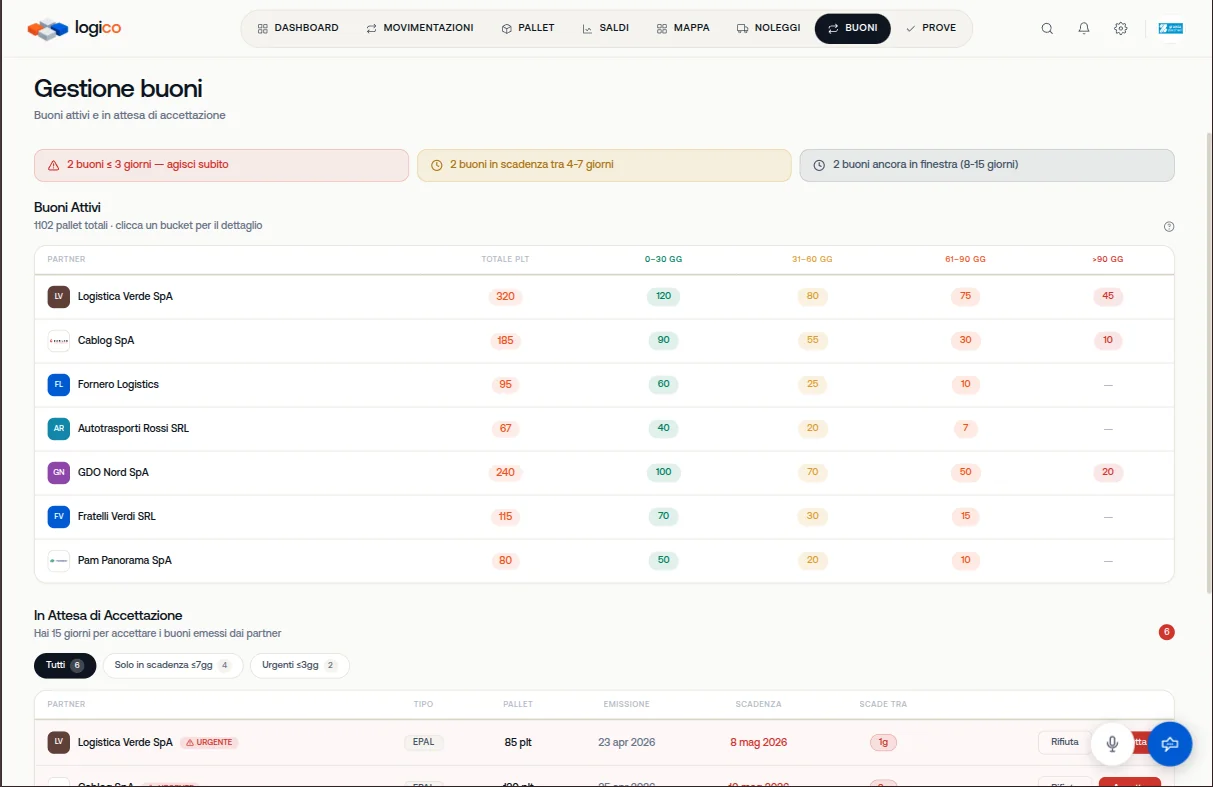This screenshot has width=1213, height=787.
Task: Open the Fornero Logistics partner row
Action: coord(604,385)
